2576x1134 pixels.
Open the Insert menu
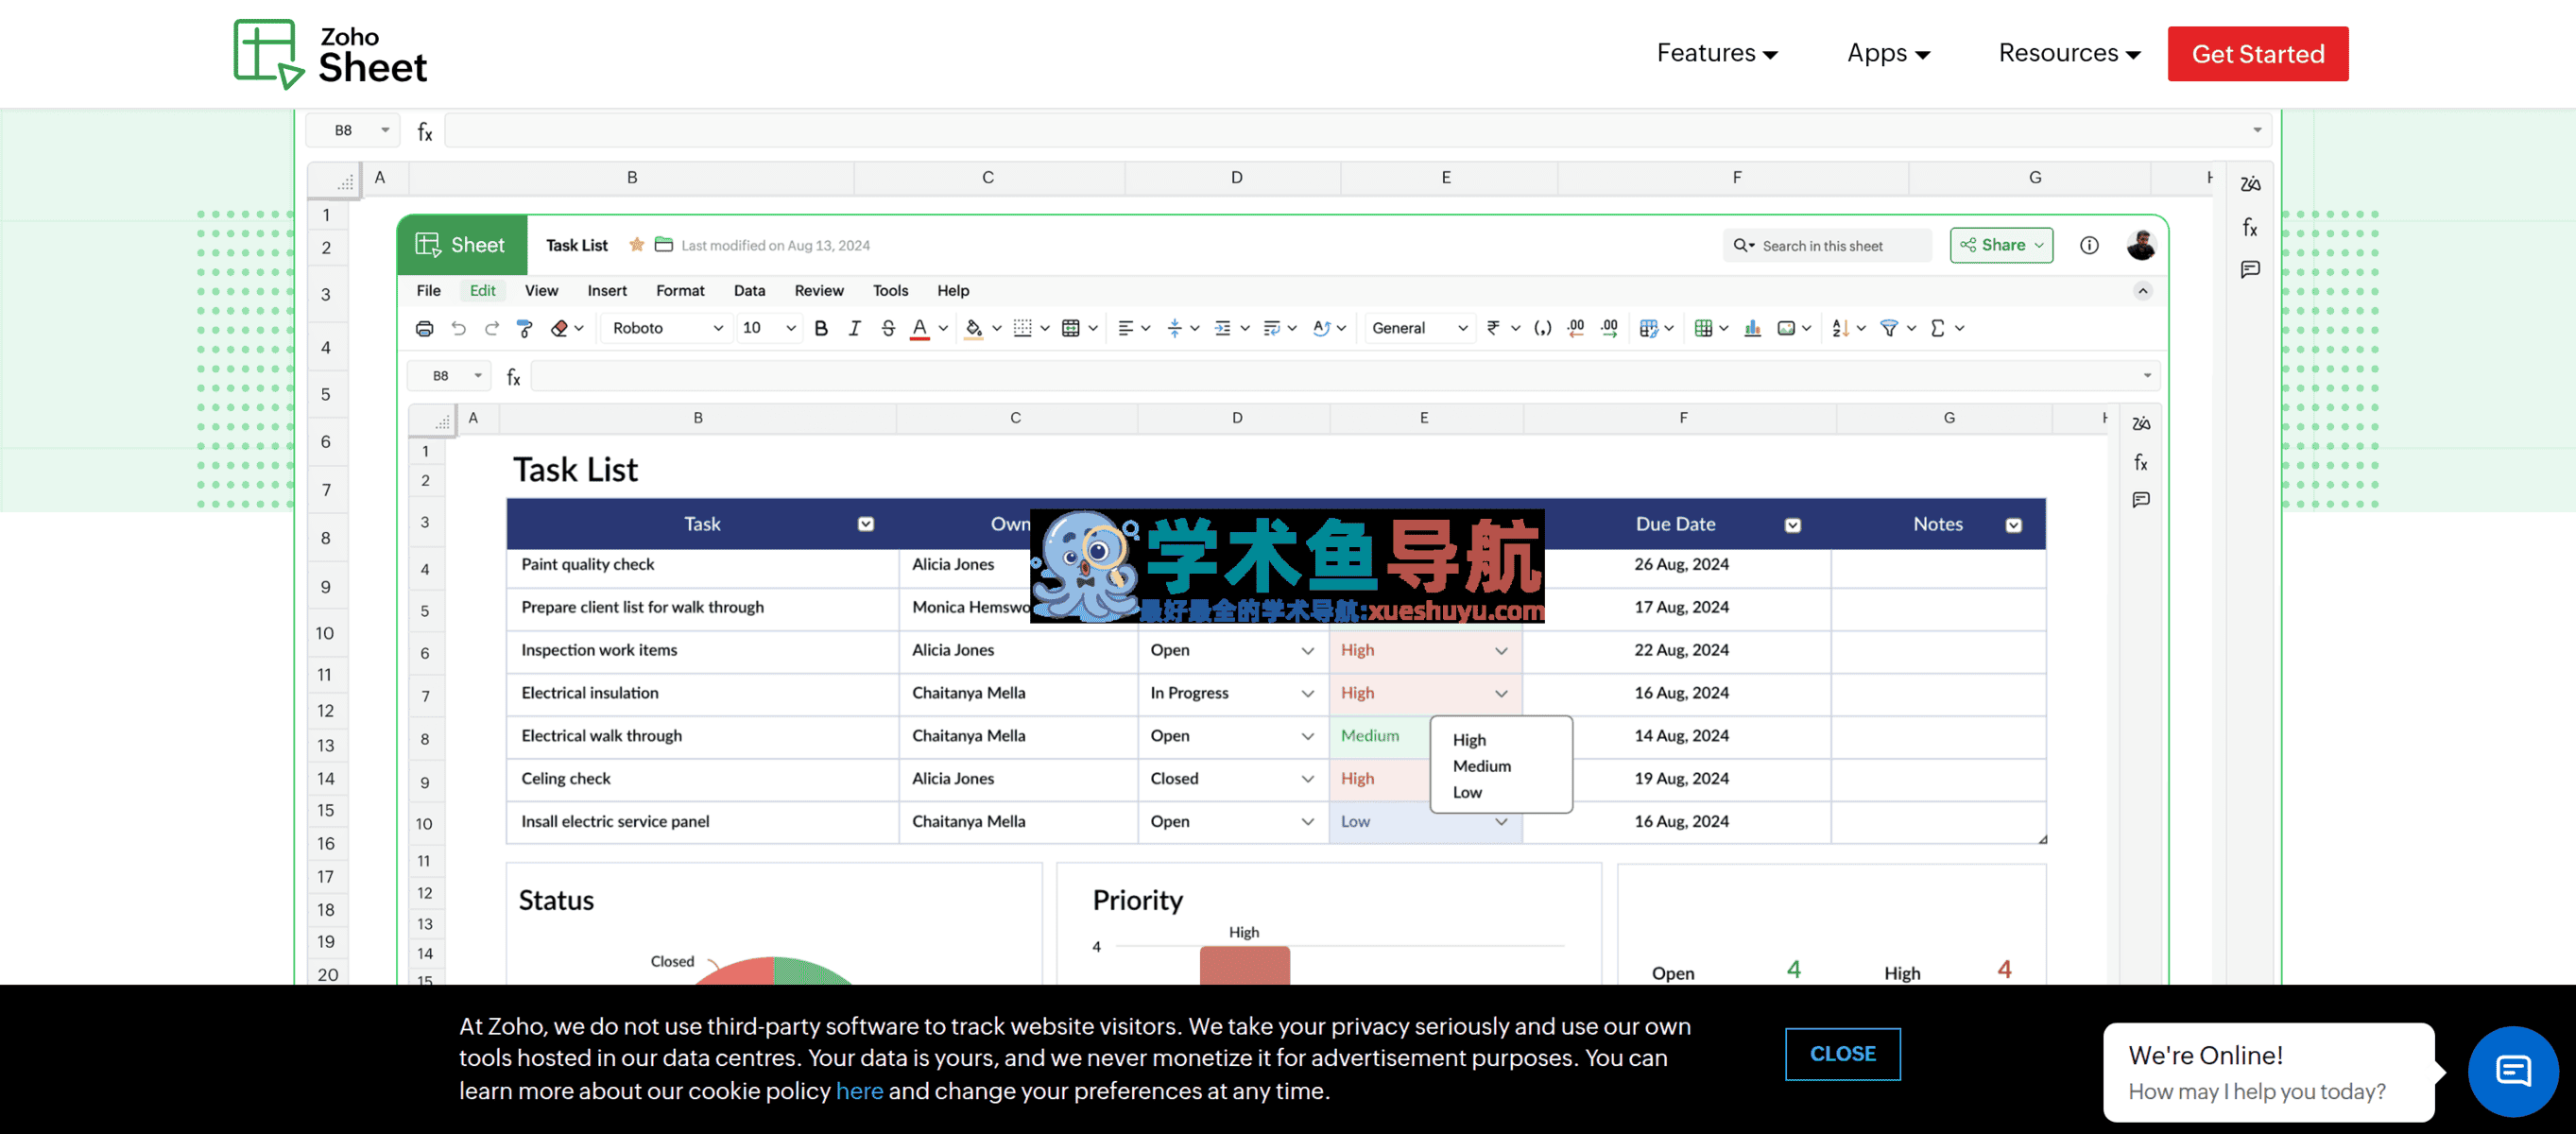[x=607, y=290]
